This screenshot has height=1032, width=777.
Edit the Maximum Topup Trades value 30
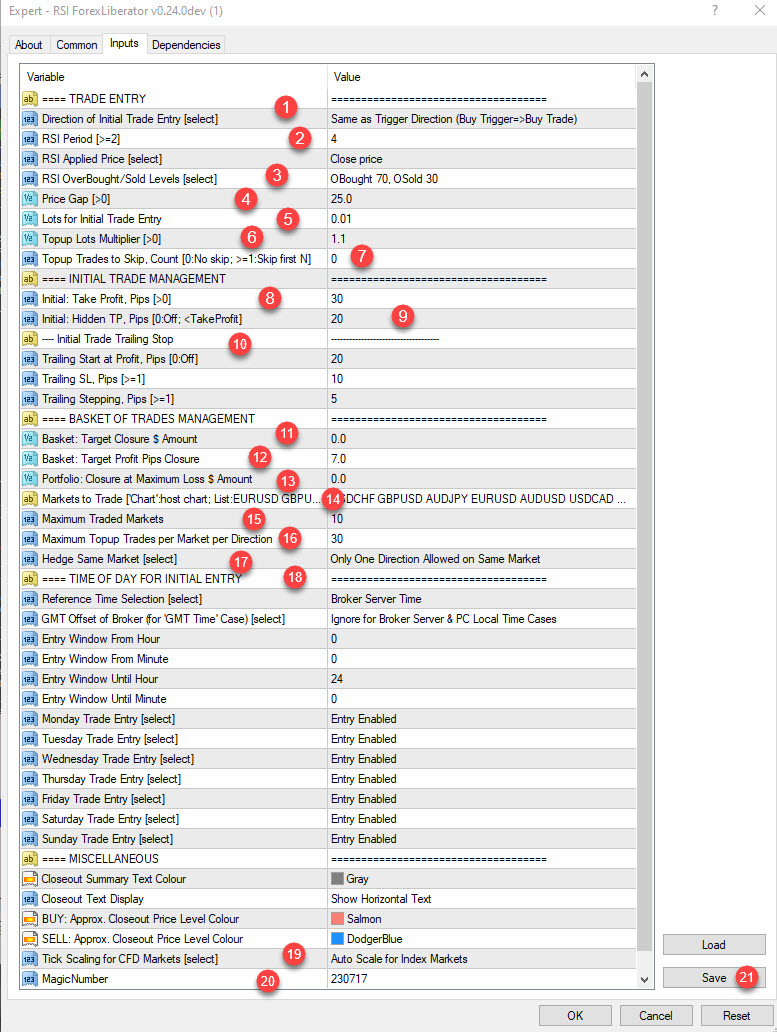point(482,539)
